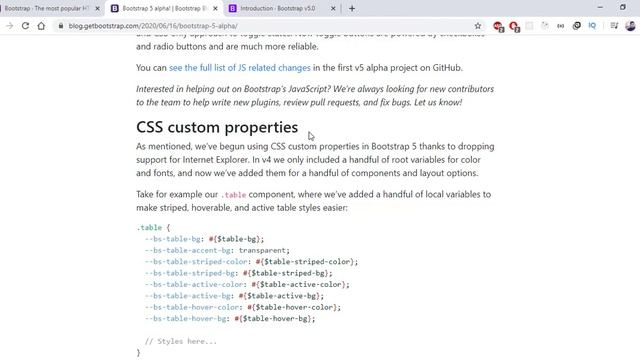Open the second red extension icon with badge
This screenshot has width=640, height=360.
coord(514,26)
